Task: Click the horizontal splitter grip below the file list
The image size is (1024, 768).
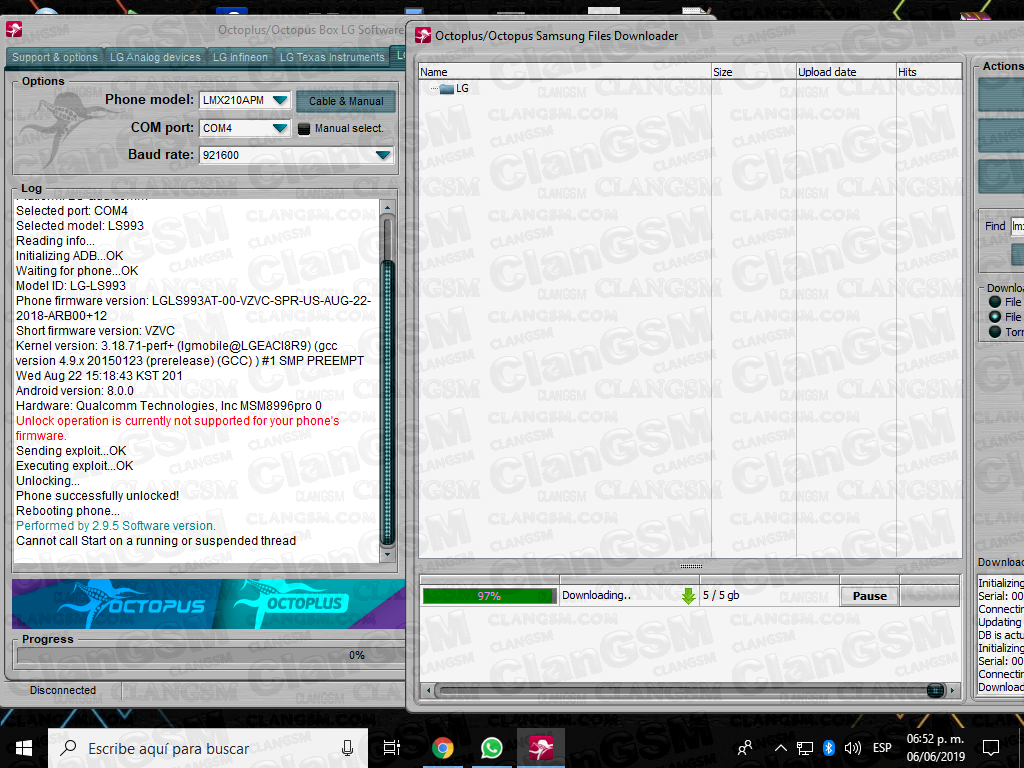Action: (x=691, y=566)
